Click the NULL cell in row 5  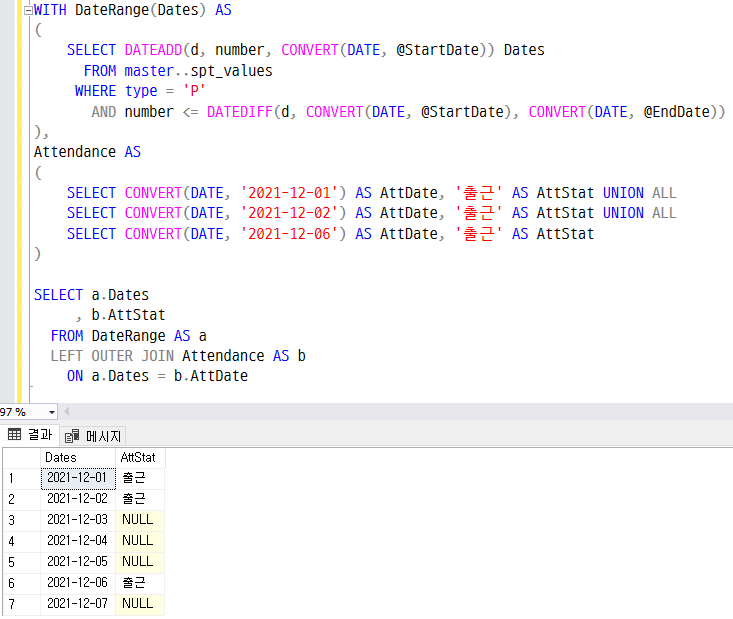point(140,562)
